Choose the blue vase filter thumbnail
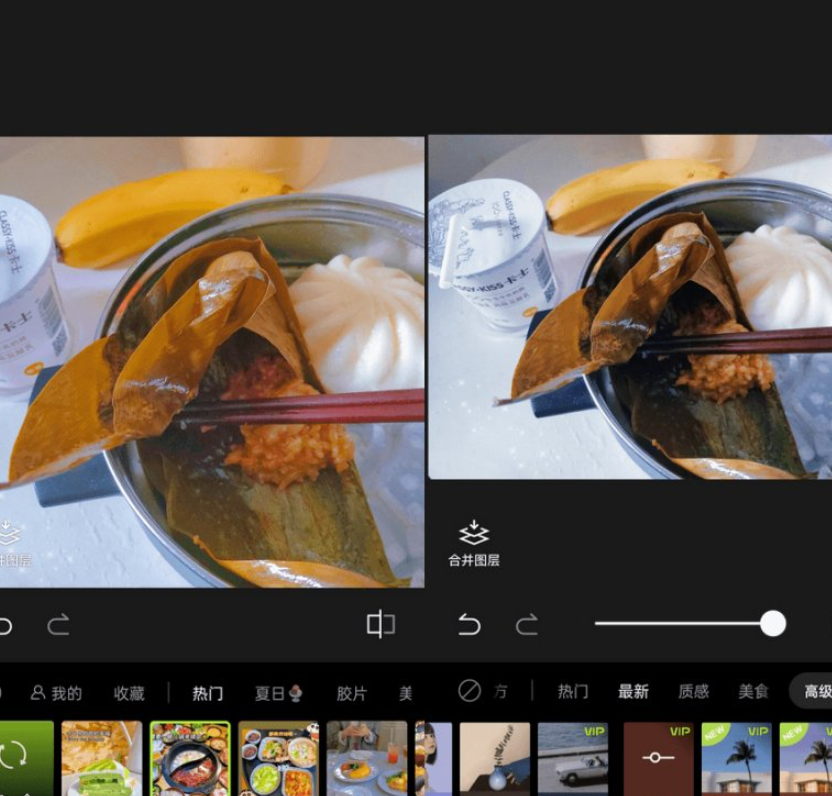 495,758
